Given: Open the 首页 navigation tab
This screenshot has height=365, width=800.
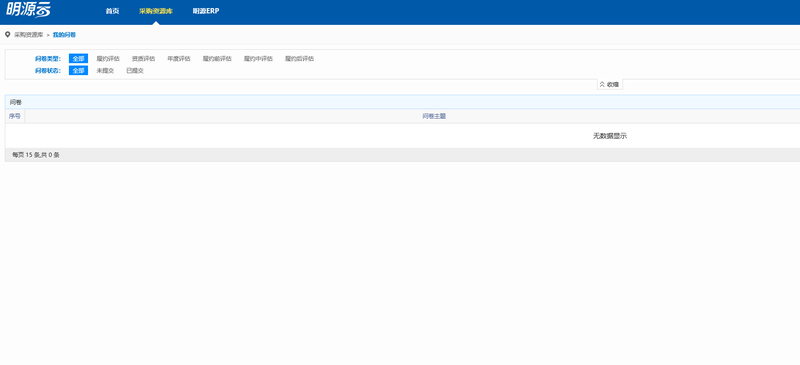Looking at the screenshot, I should tap(112, 11).
